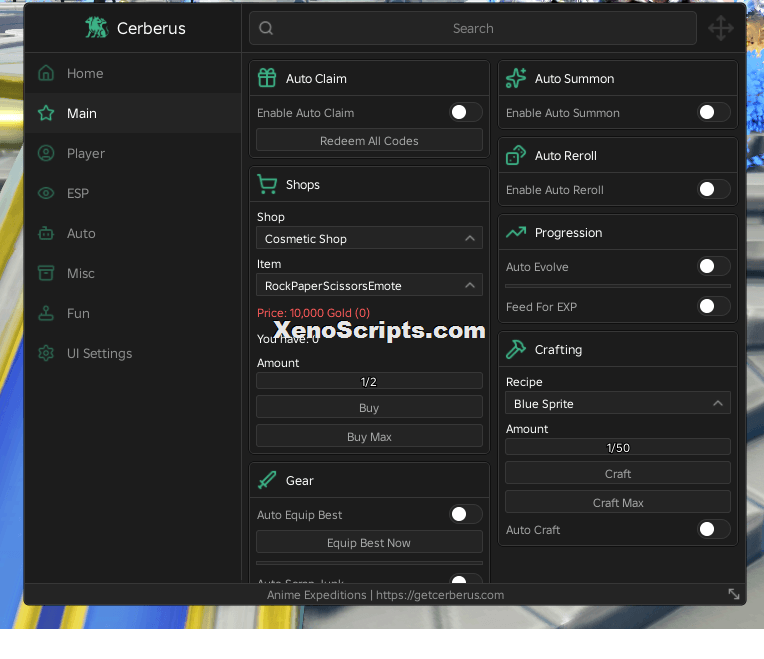Viewport: 764px width, 659px height.
Task: Go to the Player tab
Action: 133,153
